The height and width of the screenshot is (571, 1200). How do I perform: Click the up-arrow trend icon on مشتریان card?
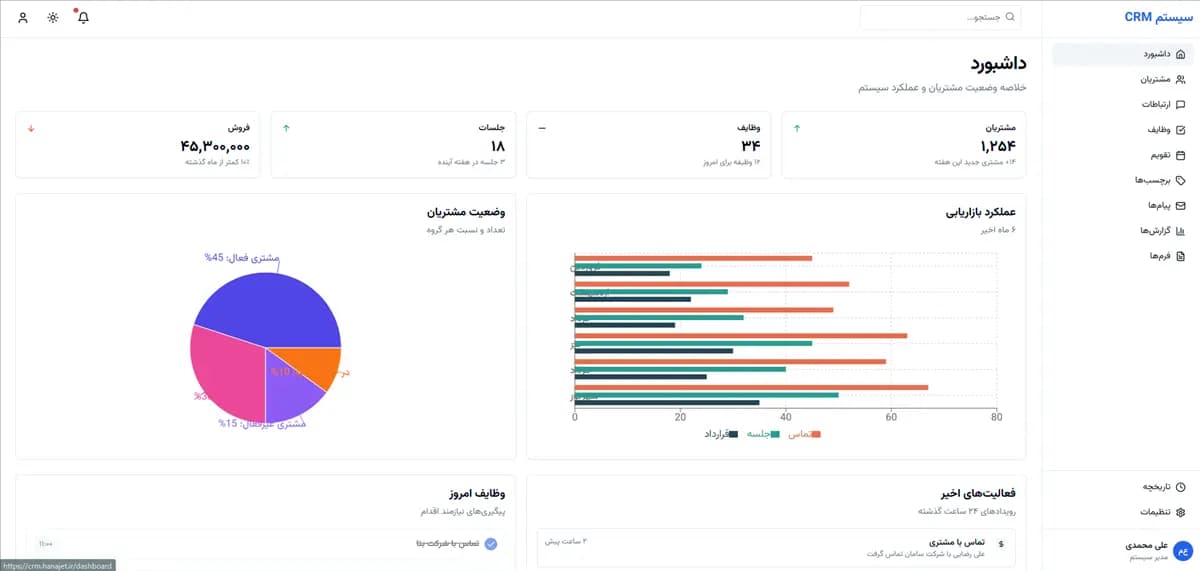(797, 128)
